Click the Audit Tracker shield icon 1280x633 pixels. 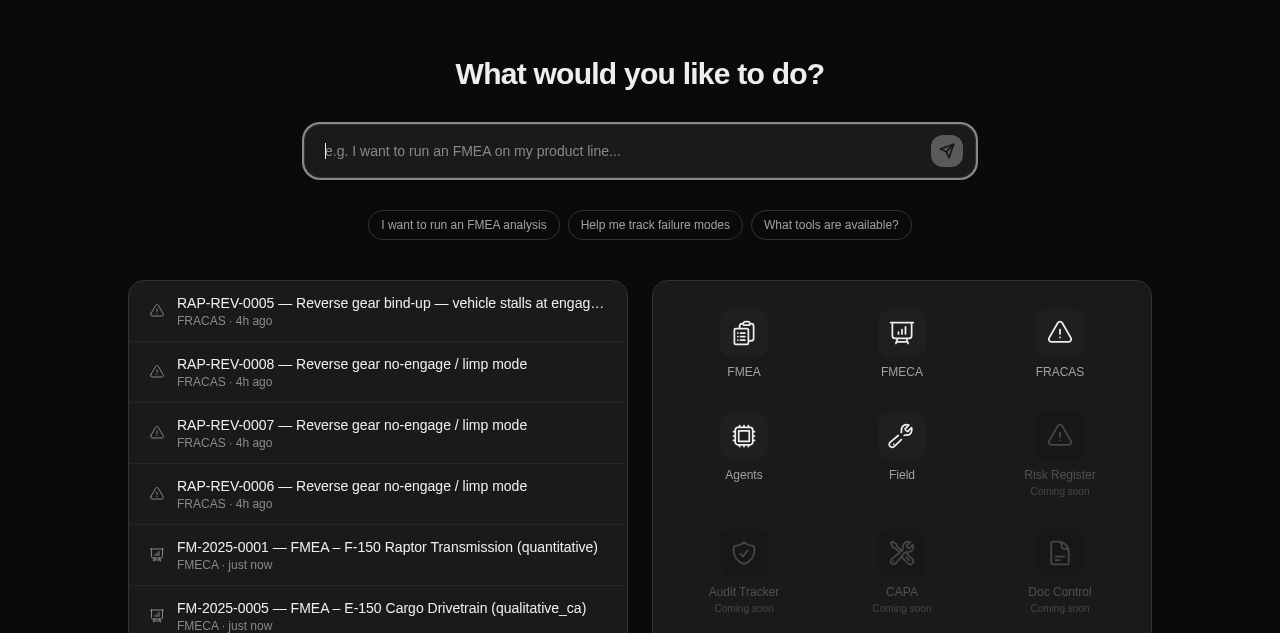pos(744,553)
